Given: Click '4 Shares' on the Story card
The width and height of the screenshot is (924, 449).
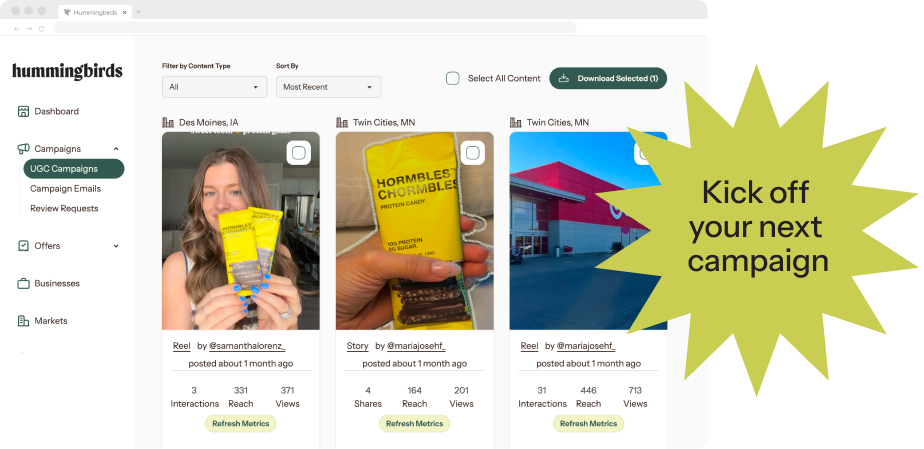Looking at the screenshot, I should 368,397.
